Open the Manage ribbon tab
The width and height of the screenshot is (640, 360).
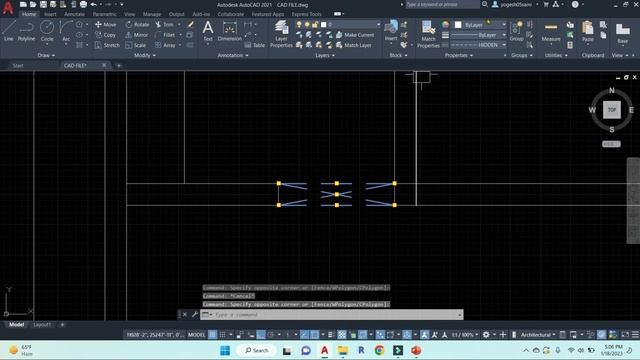[x=152, y=14]
